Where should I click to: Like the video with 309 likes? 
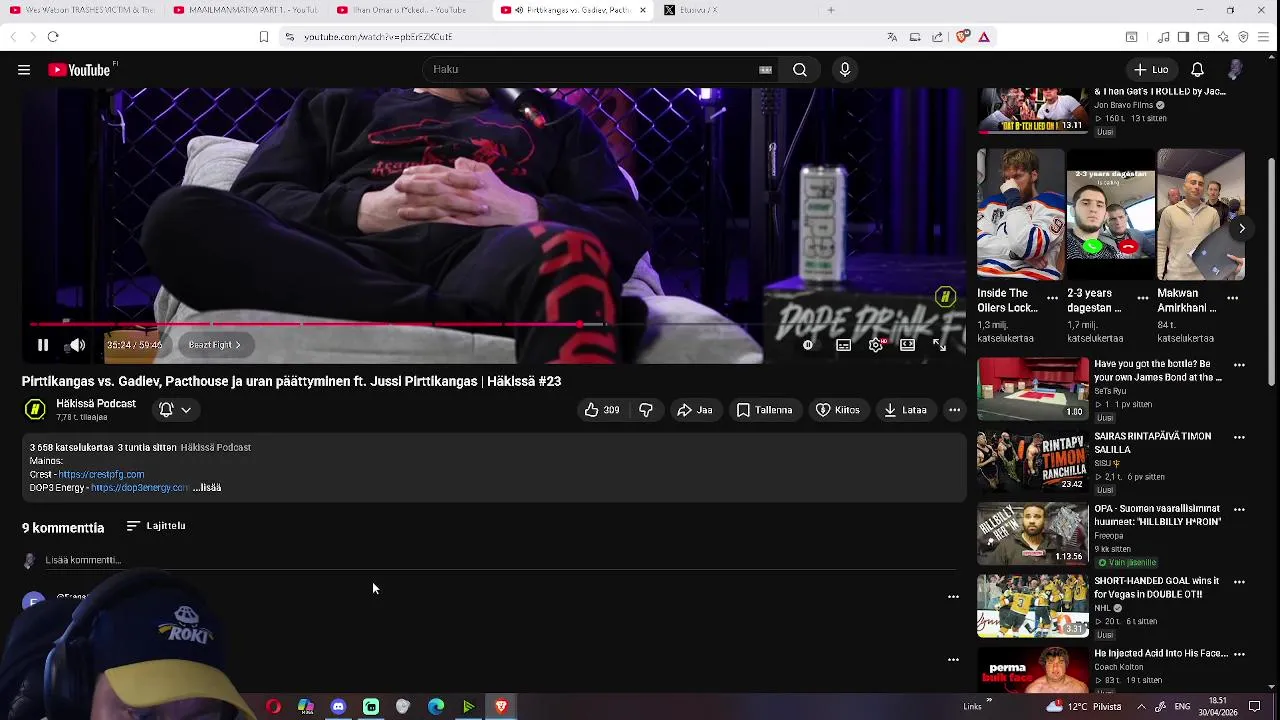[x=601, y=410]
